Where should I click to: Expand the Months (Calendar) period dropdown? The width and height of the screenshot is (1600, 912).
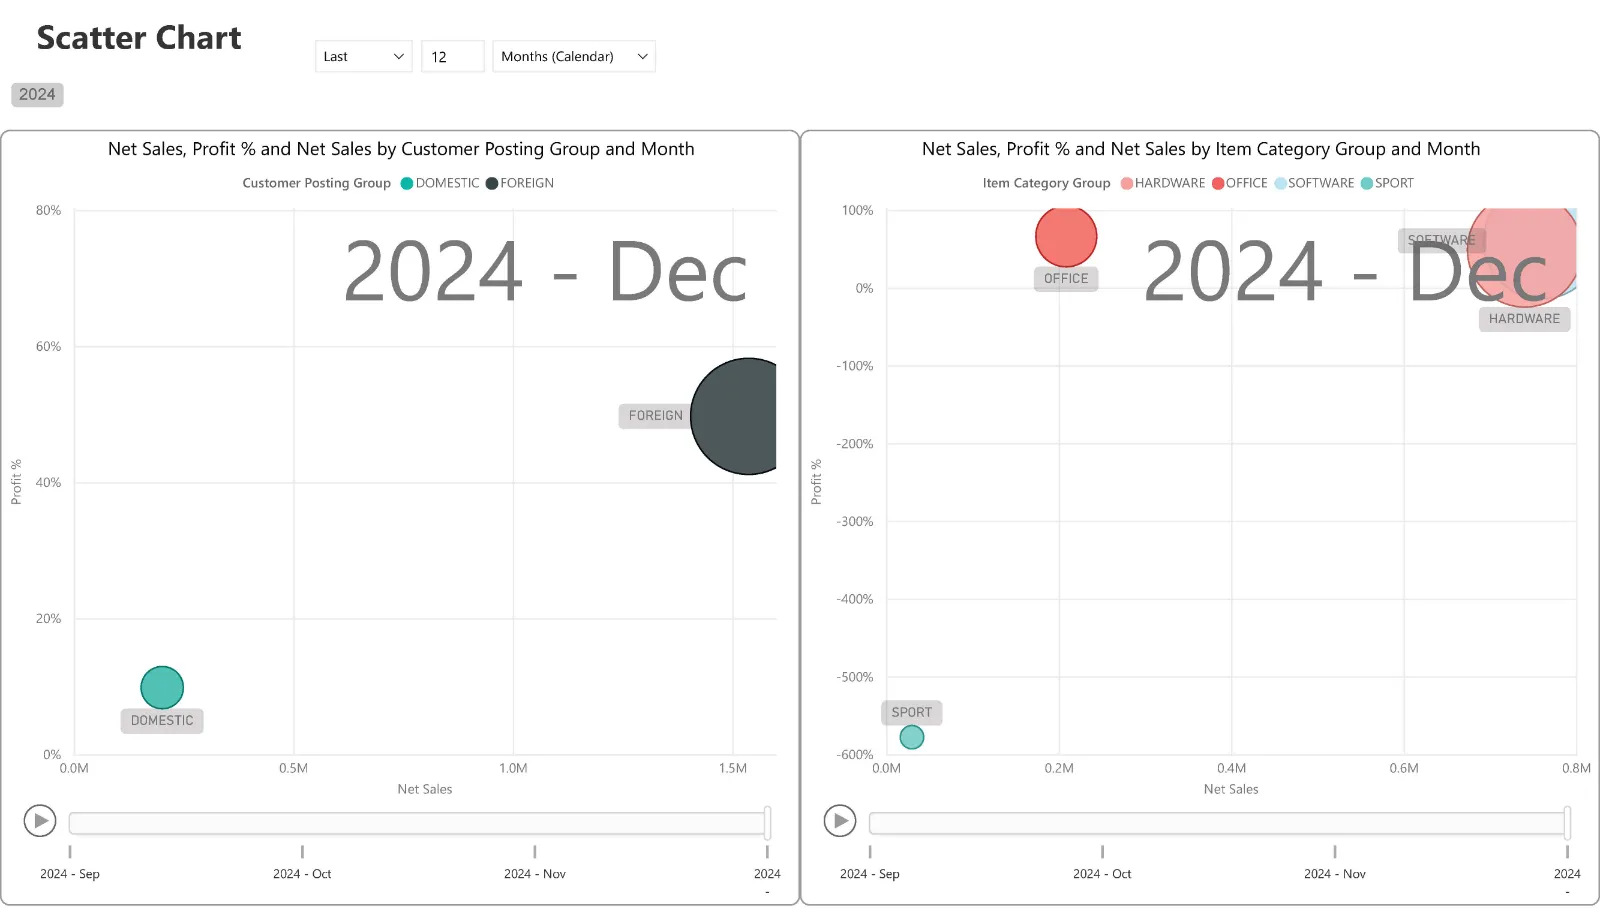(573, 57)
